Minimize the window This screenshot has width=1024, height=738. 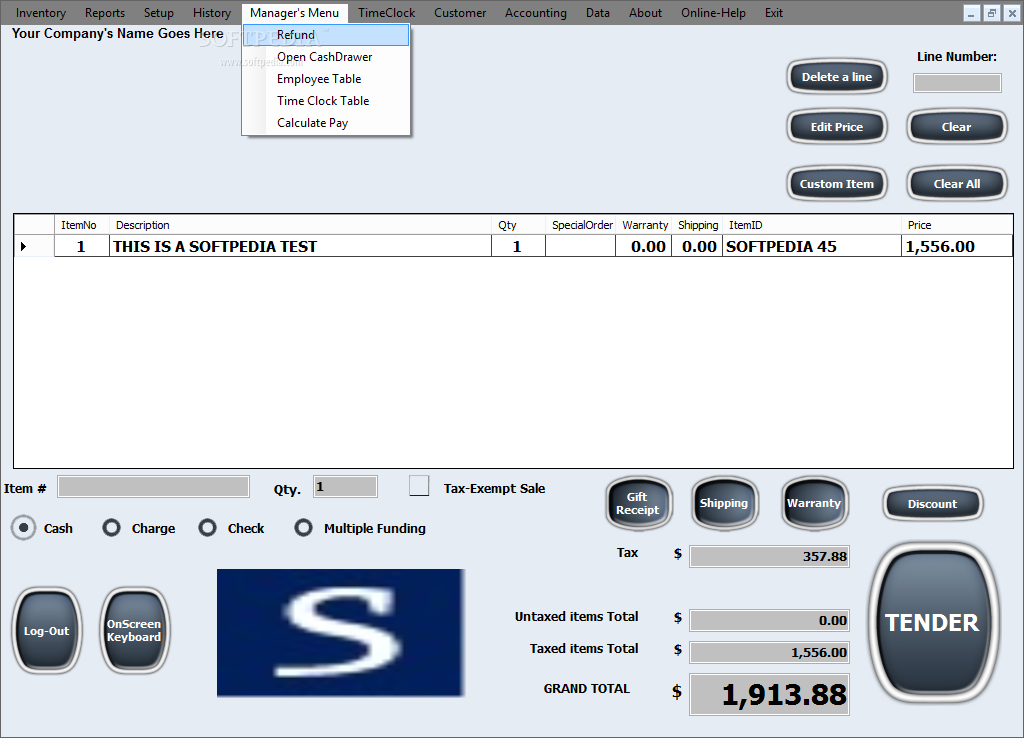pyautogui.click(x=972, y=13)
